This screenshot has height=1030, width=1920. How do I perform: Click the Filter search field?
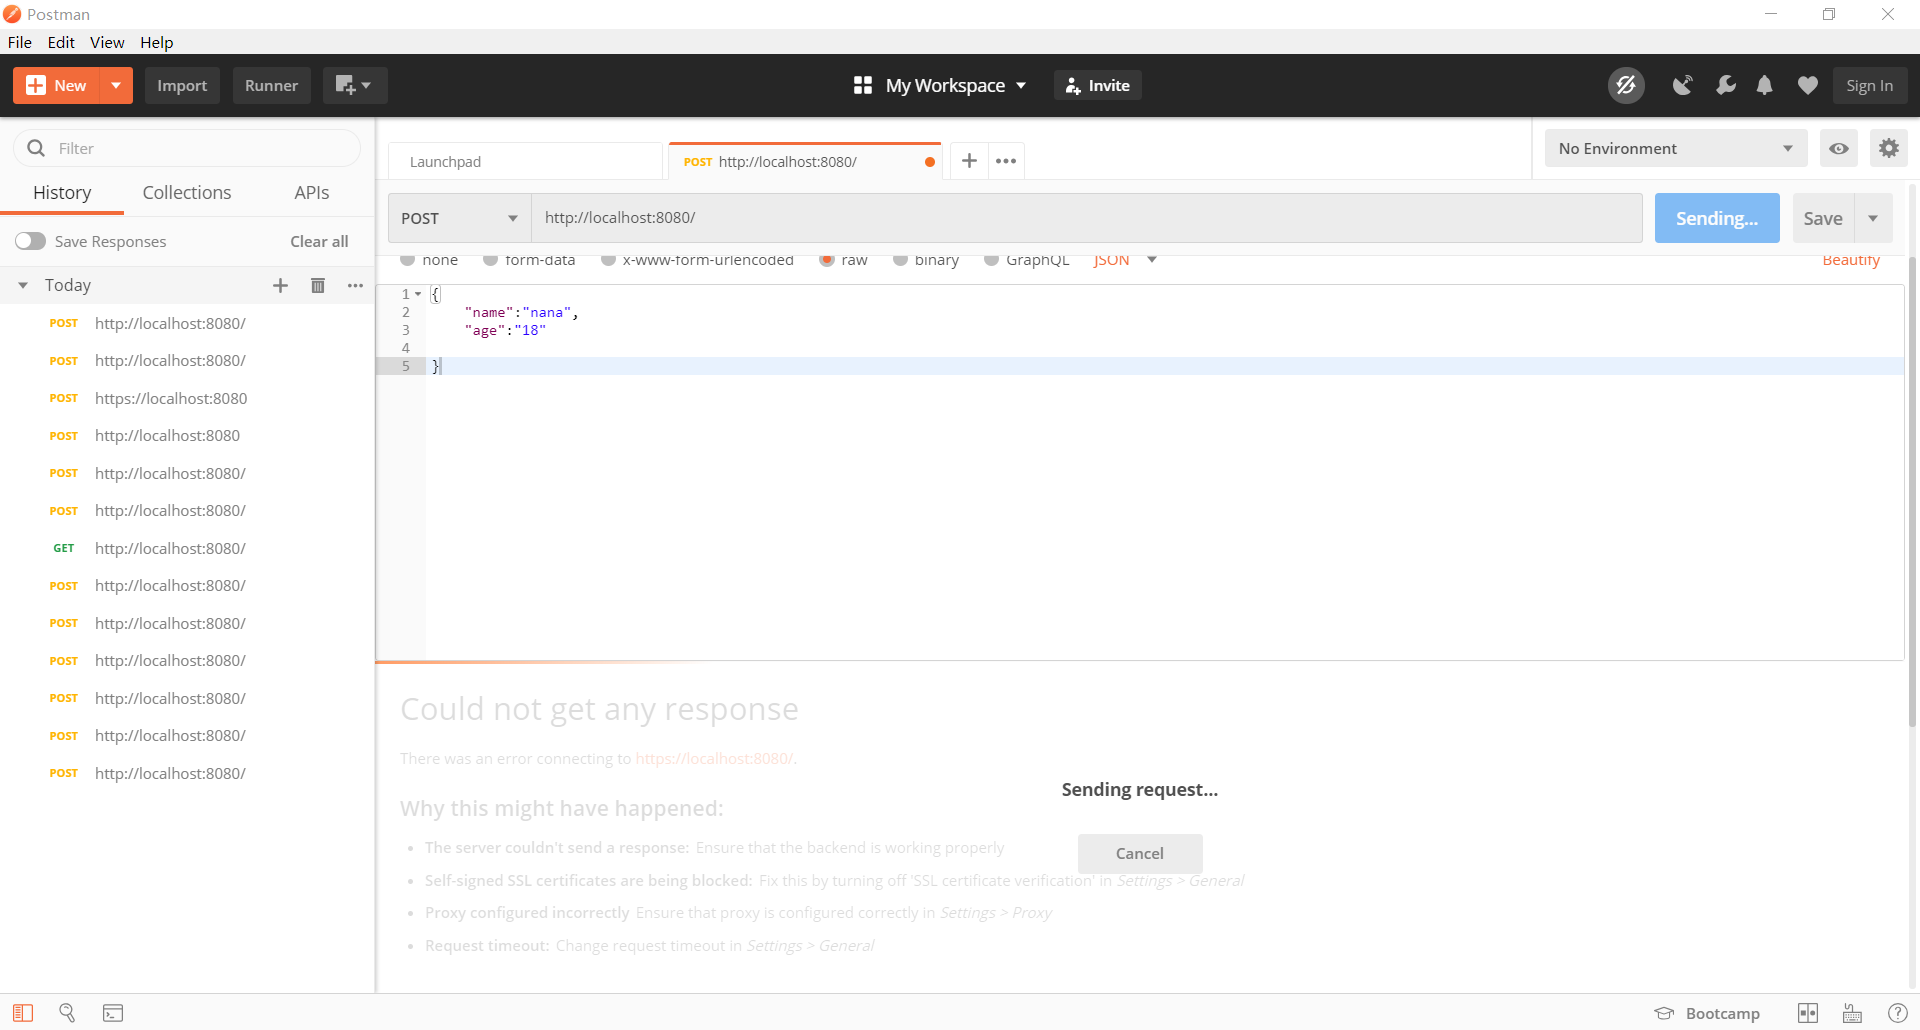(x=187, y=148)
